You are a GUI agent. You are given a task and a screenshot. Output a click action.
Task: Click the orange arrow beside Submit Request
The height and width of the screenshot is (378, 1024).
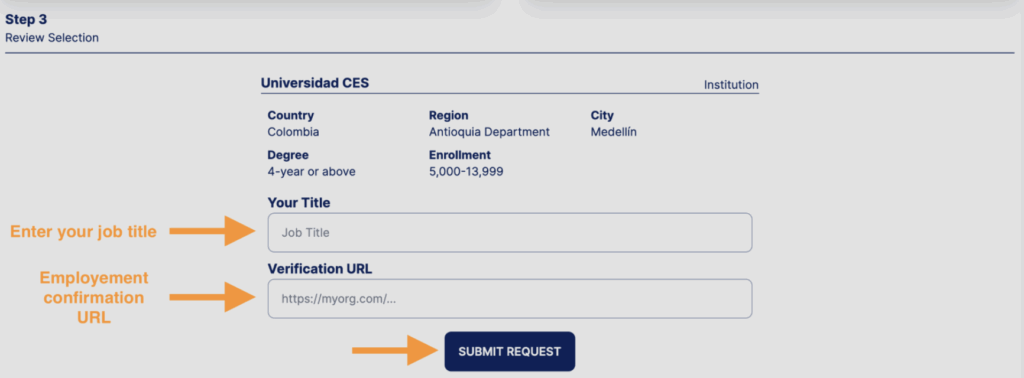click(x=395, y=351)
